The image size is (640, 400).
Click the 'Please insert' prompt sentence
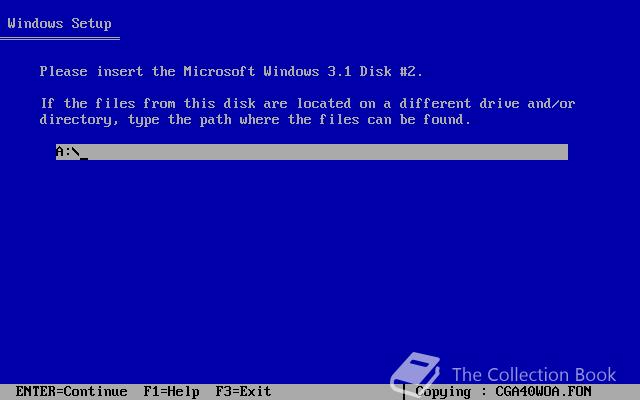(231, 71)
